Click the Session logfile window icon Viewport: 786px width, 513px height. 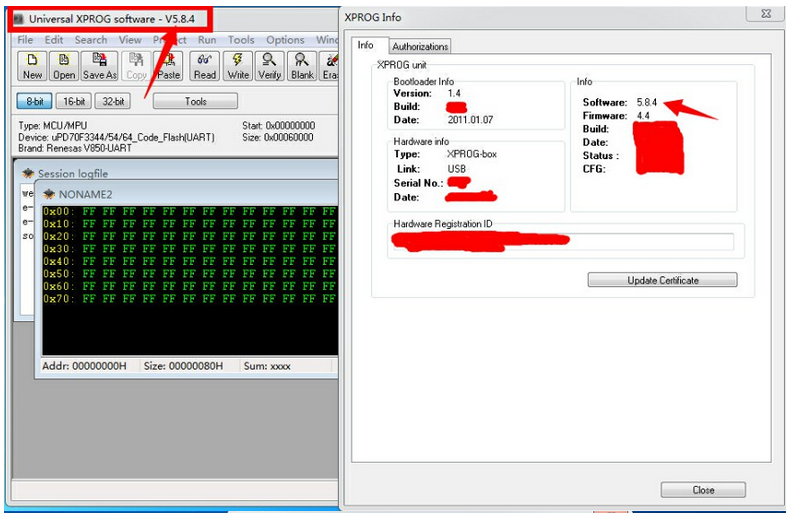pos(28,174)
